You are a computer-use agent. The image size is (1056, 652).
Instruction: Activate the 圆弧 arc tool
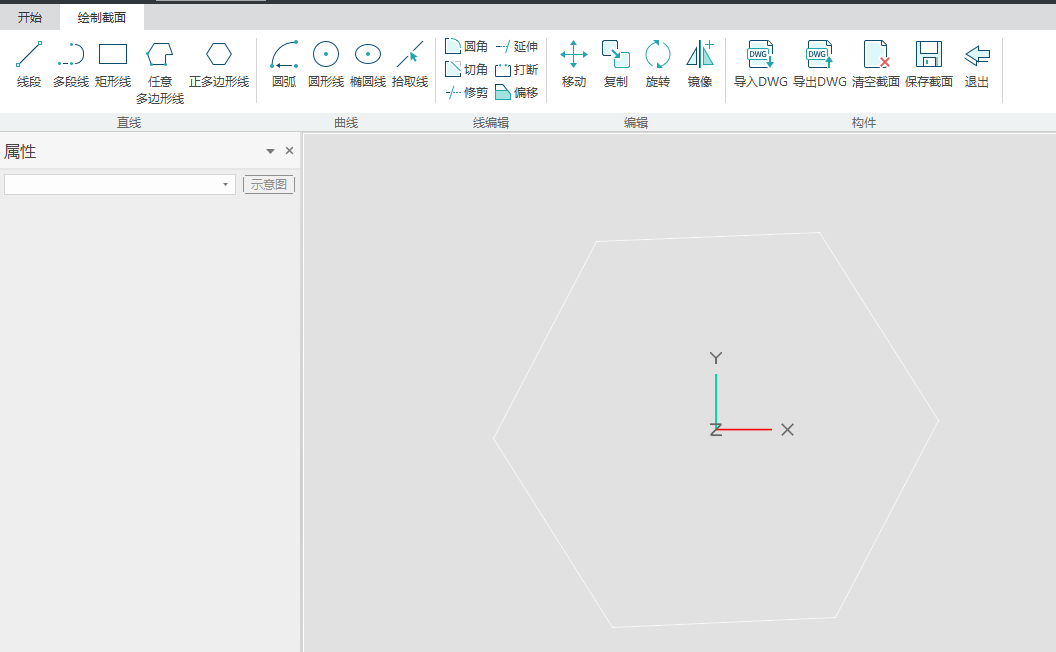(x=284, y=64)
